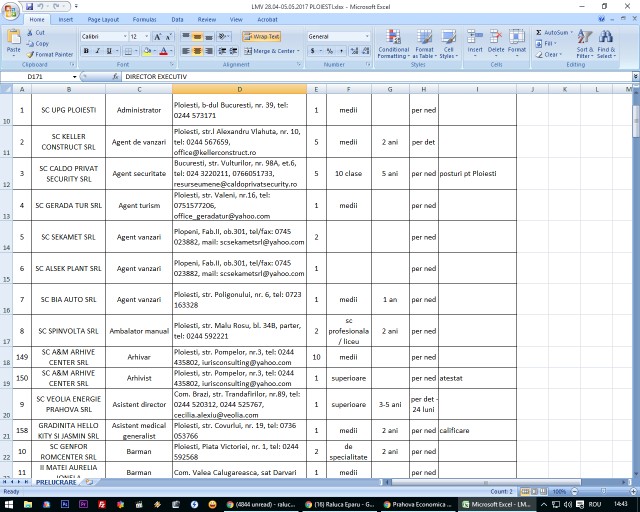Insert cells button in ribbon

475,42
